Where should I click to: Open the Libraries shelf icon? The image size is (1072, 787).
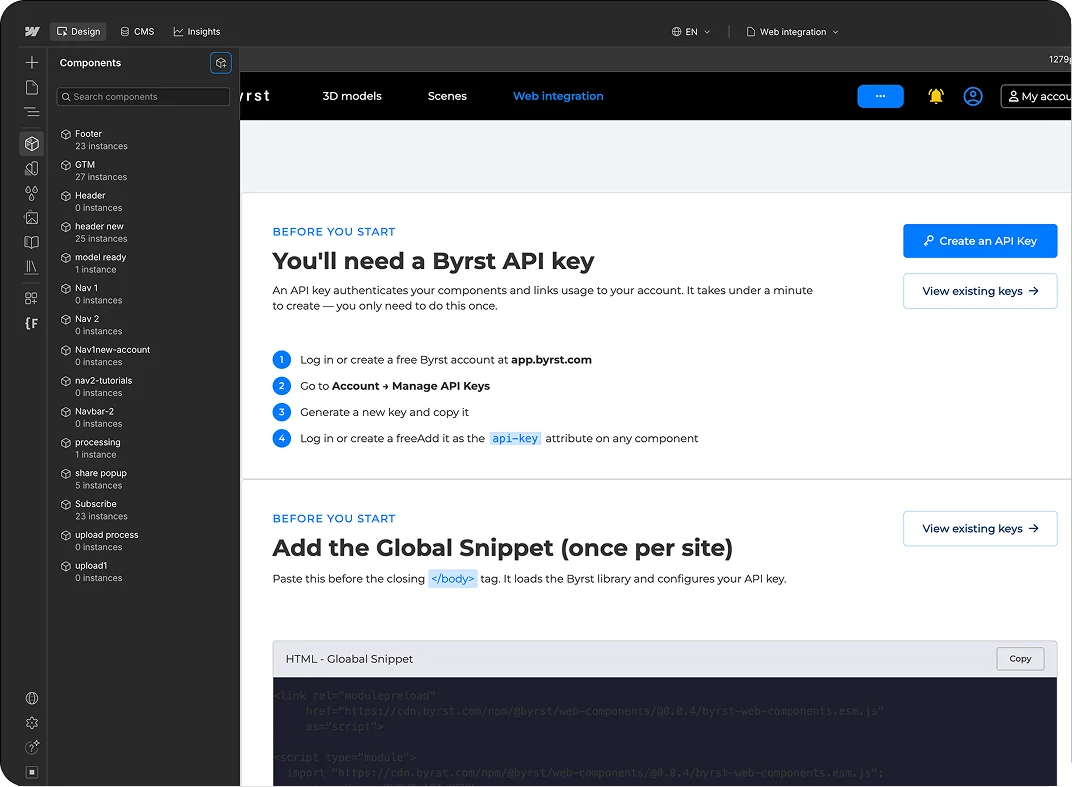click(x=31, y=267)
